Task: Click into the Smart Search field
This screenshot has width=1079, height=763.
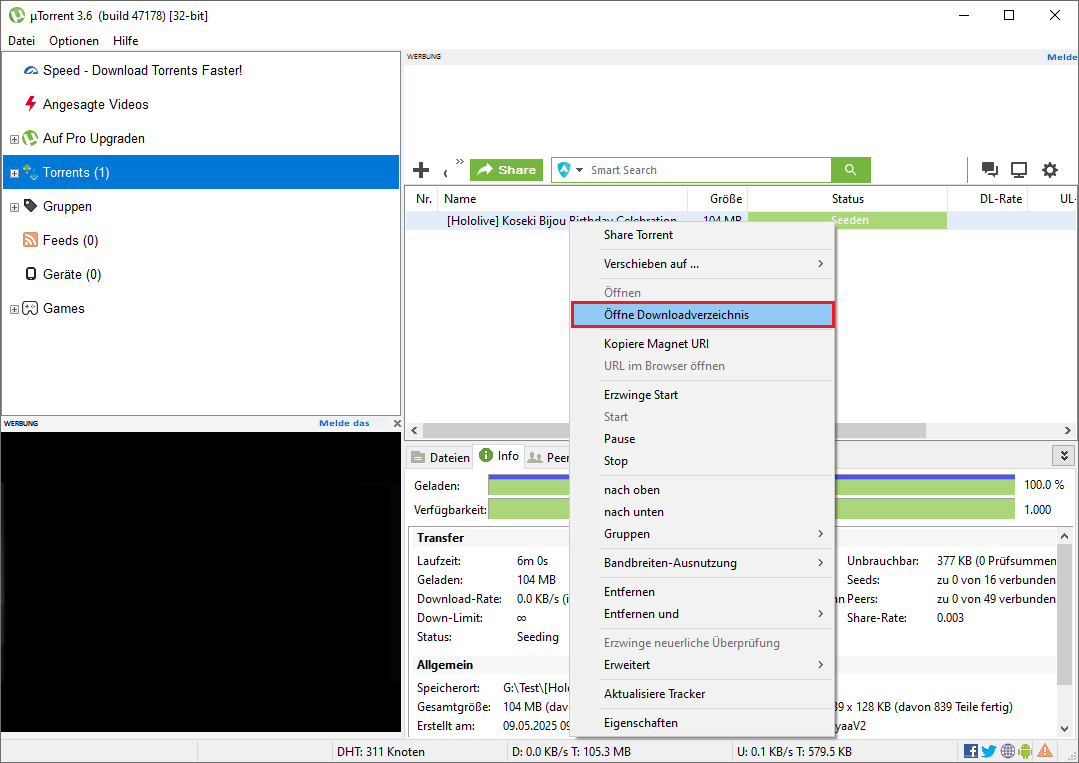Action: click(x=709, y=170)
